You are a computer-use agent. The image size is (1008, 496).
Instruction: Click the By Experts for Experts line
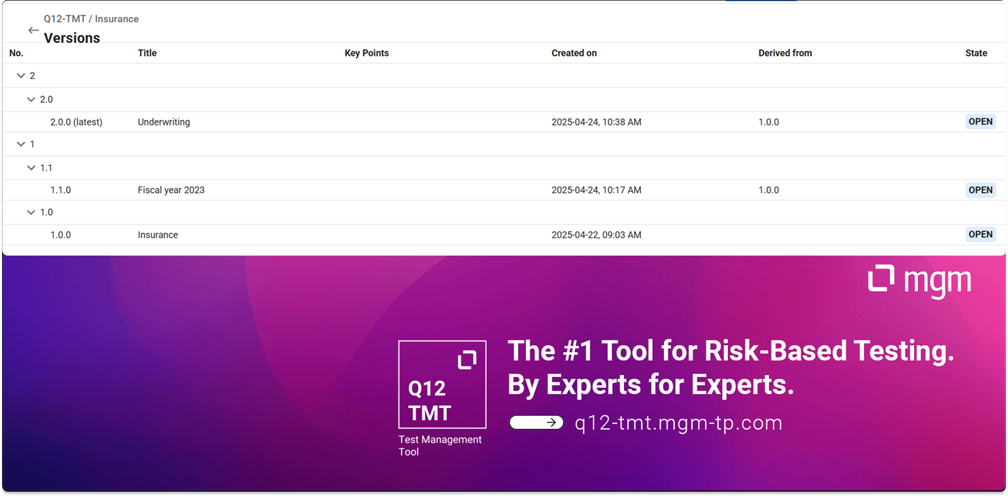[651, 385]
